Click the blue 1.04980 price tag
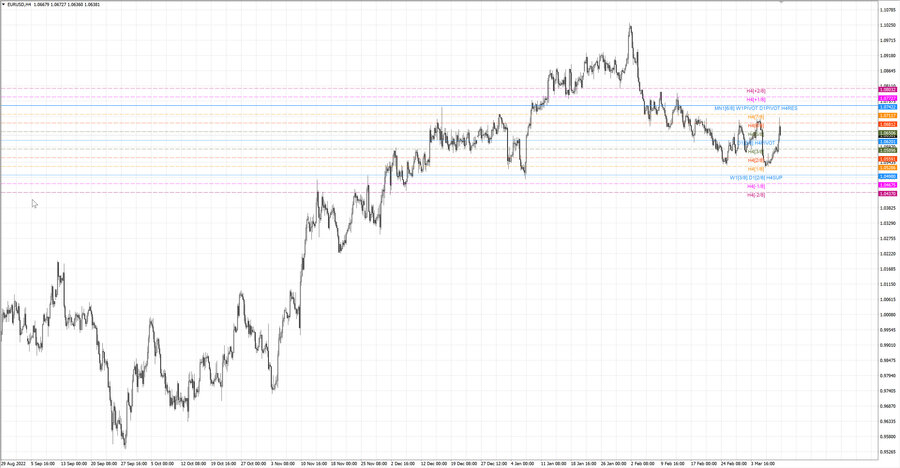 click(x=888, y=176)
